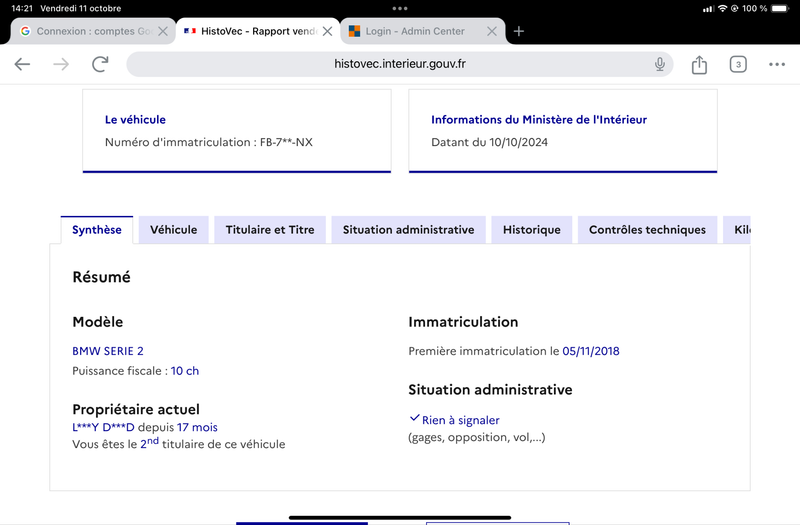The width and height of the screenshot is (800, 525).
Task: Close the HistoVec tab
Action: coord(328,31)
